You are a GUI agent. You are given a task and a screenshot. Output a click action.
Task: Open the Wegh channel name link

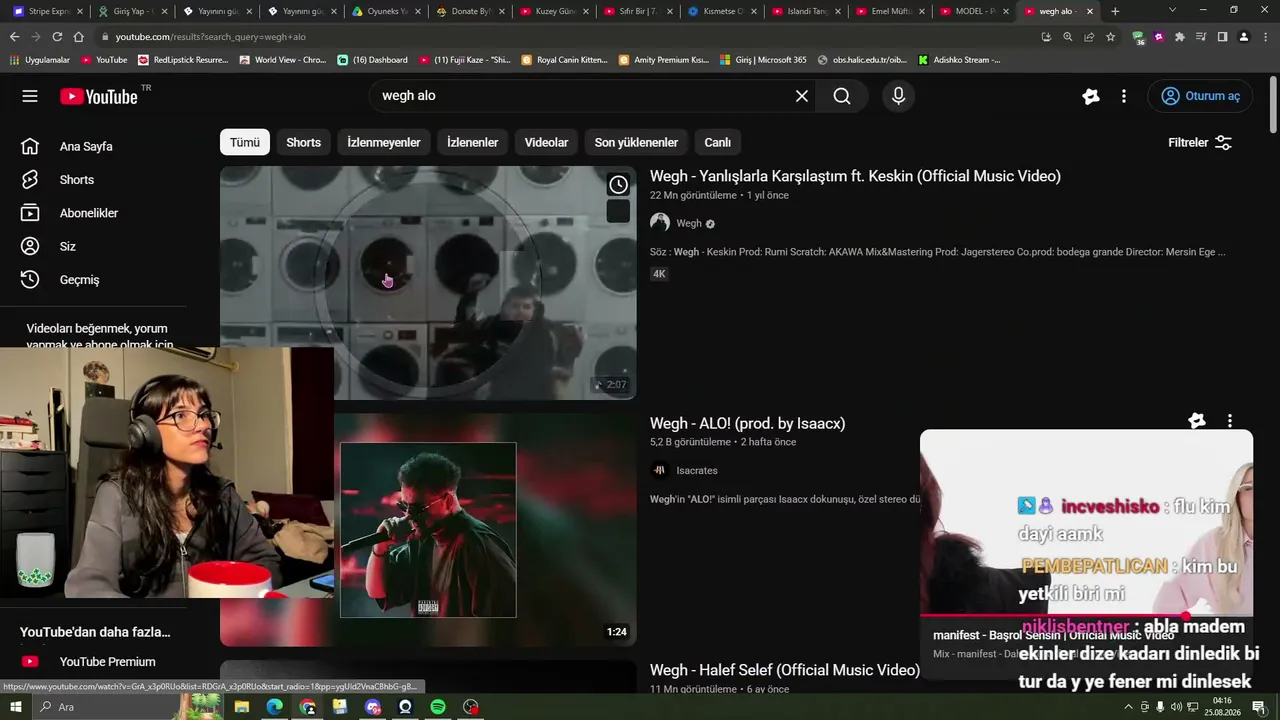tap(689, 223)
